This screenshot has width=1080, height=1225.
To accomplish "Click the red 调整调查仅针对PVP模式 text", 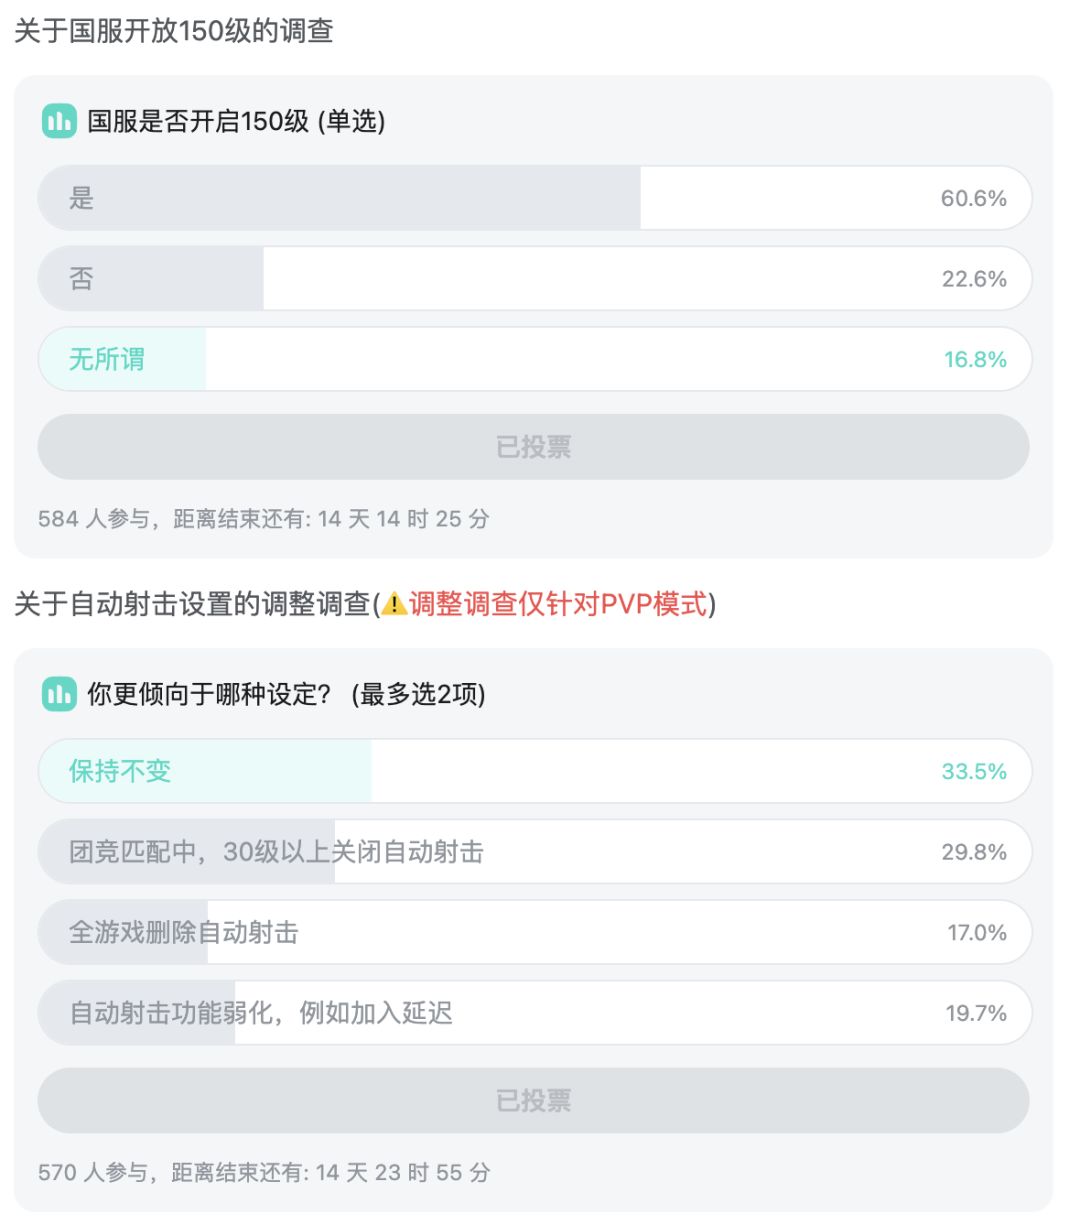I will coord(558,604).
